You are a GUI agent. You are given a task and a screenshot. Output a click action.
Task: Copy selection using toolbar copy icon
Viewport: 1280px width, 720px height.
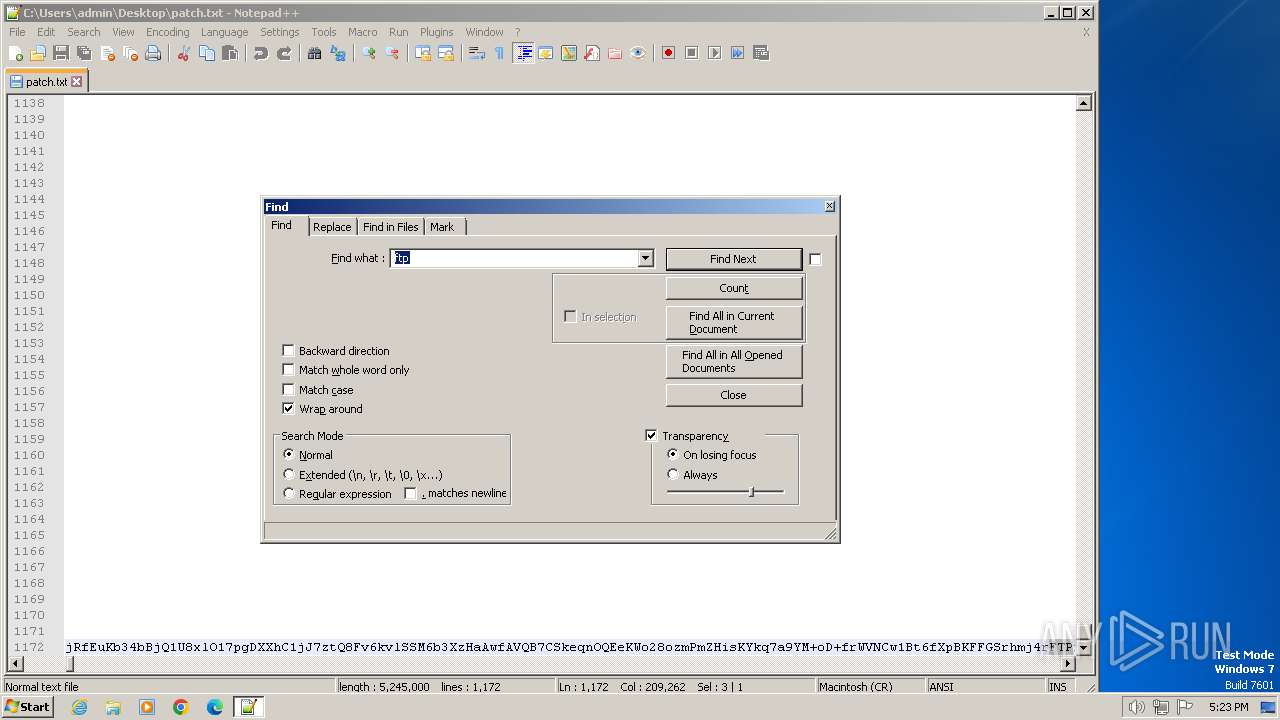click(x=207, y=53)
